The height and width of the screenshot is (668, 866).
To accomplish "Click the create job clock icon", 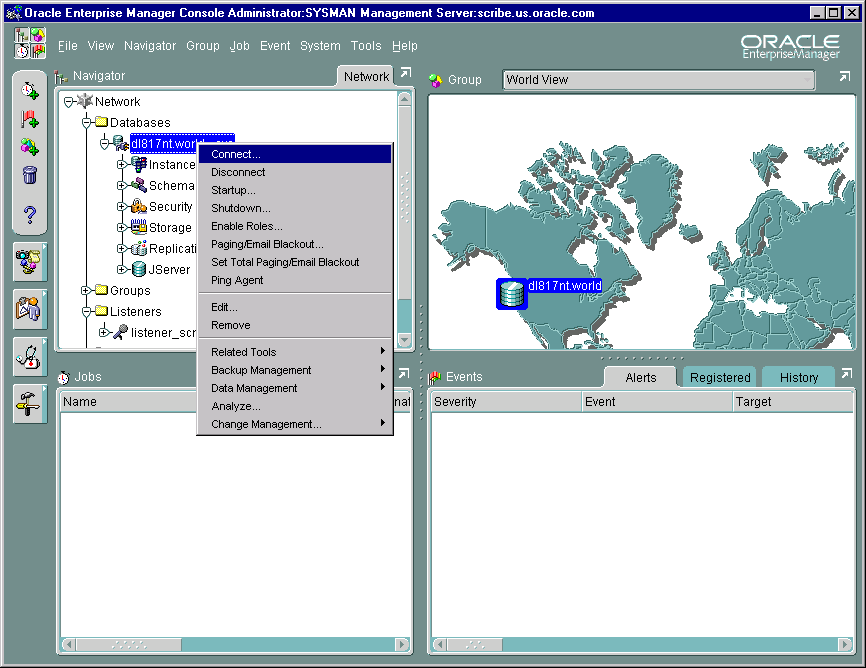I will coord(30,91).
